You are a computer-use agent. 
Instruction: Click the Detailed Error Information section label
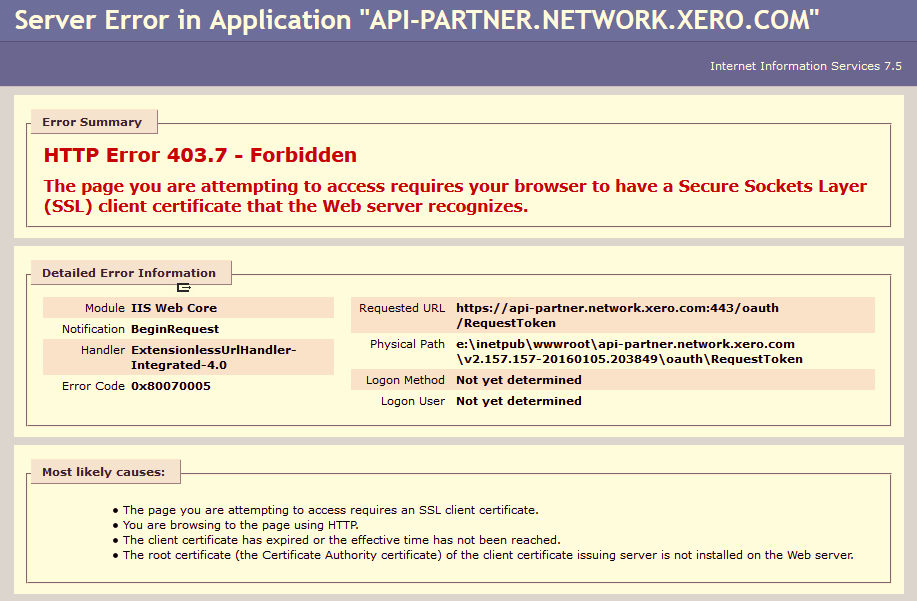coord(129,273)
